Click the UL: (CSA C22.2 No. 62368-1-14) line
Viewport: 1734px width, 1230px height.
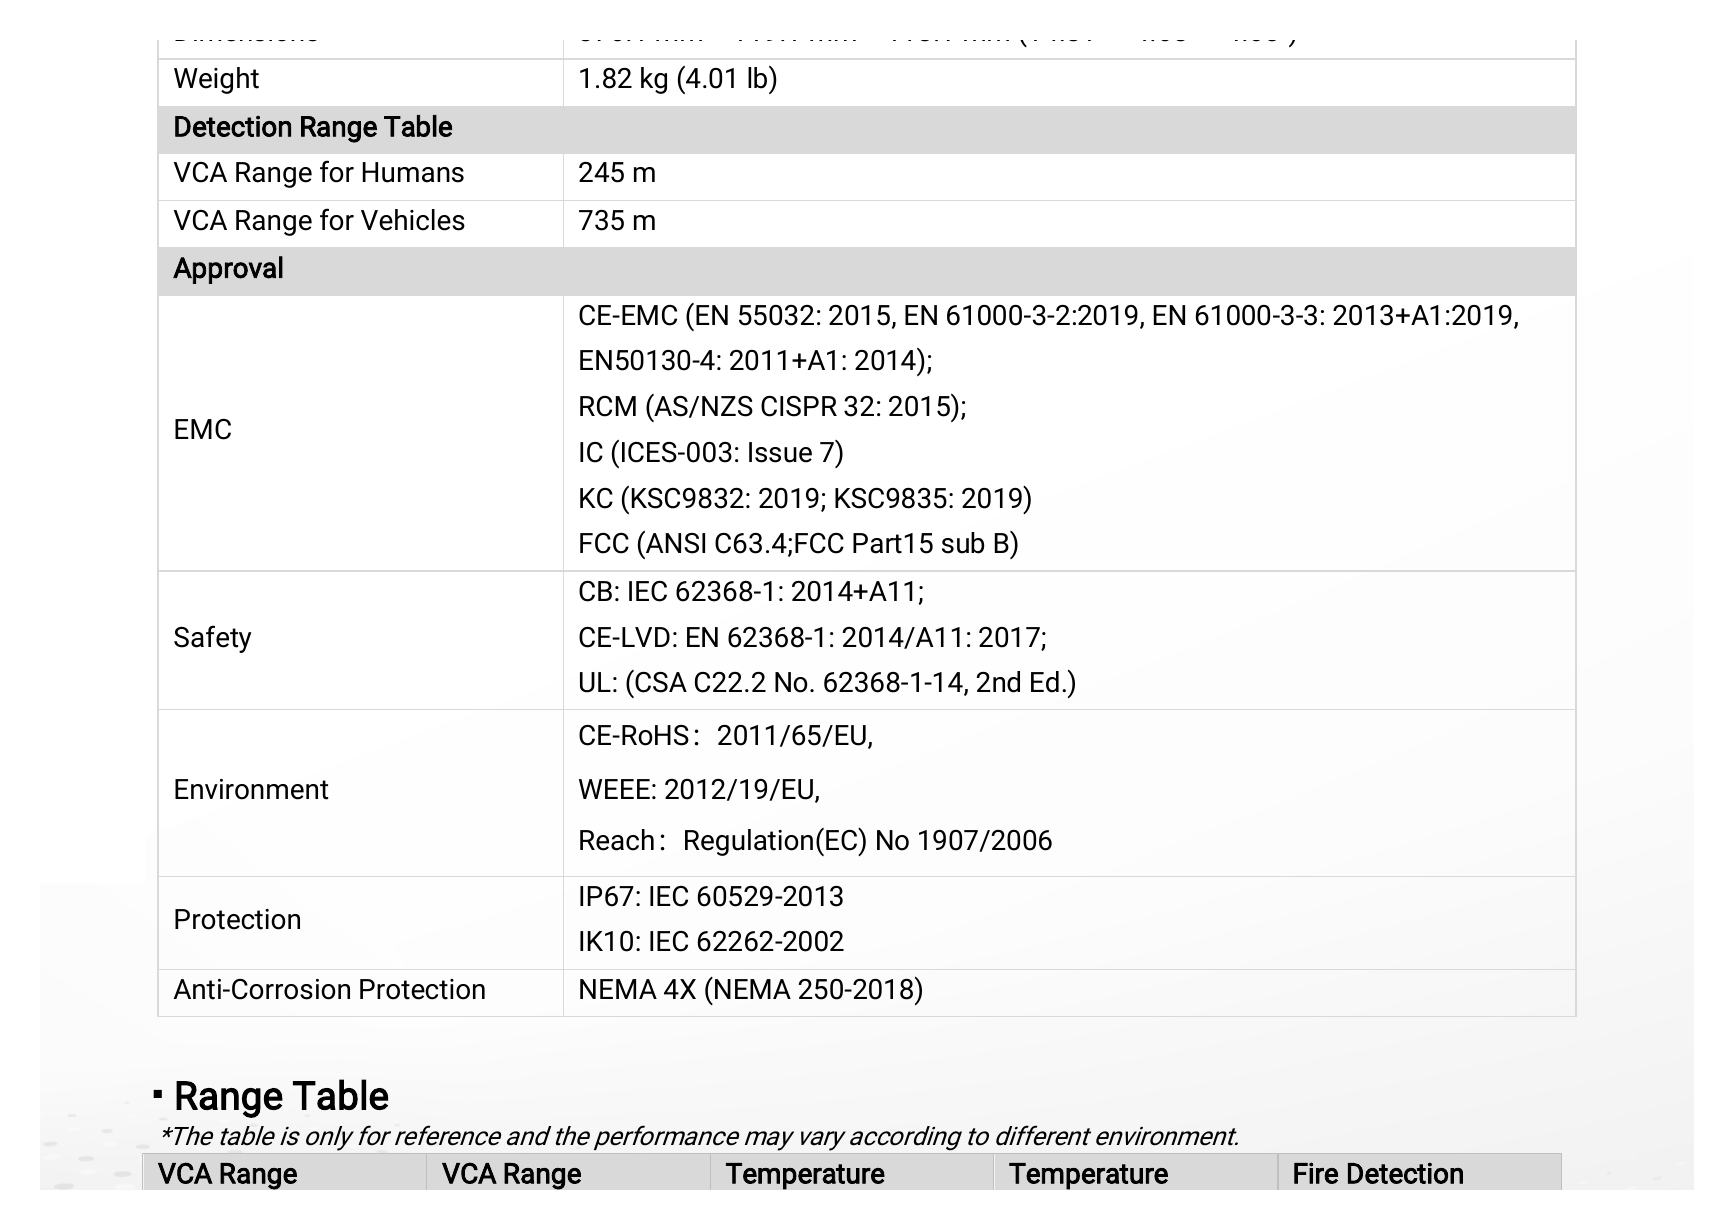point(827,683)
